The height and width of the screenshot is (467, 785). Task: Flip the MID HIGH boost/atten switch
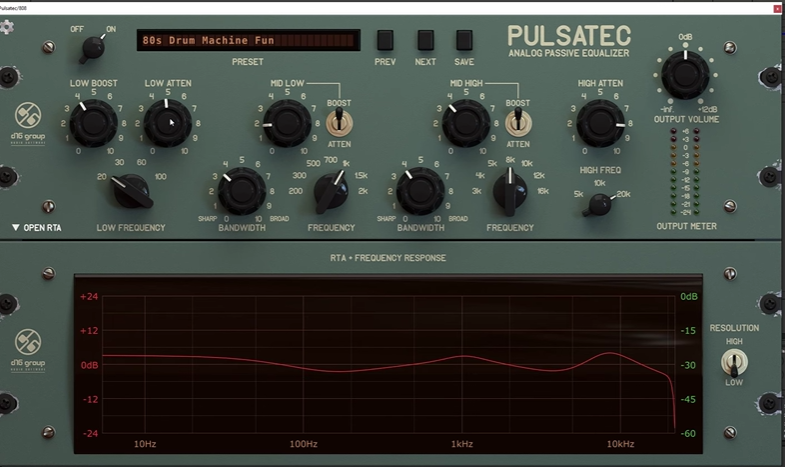point(518,123)
